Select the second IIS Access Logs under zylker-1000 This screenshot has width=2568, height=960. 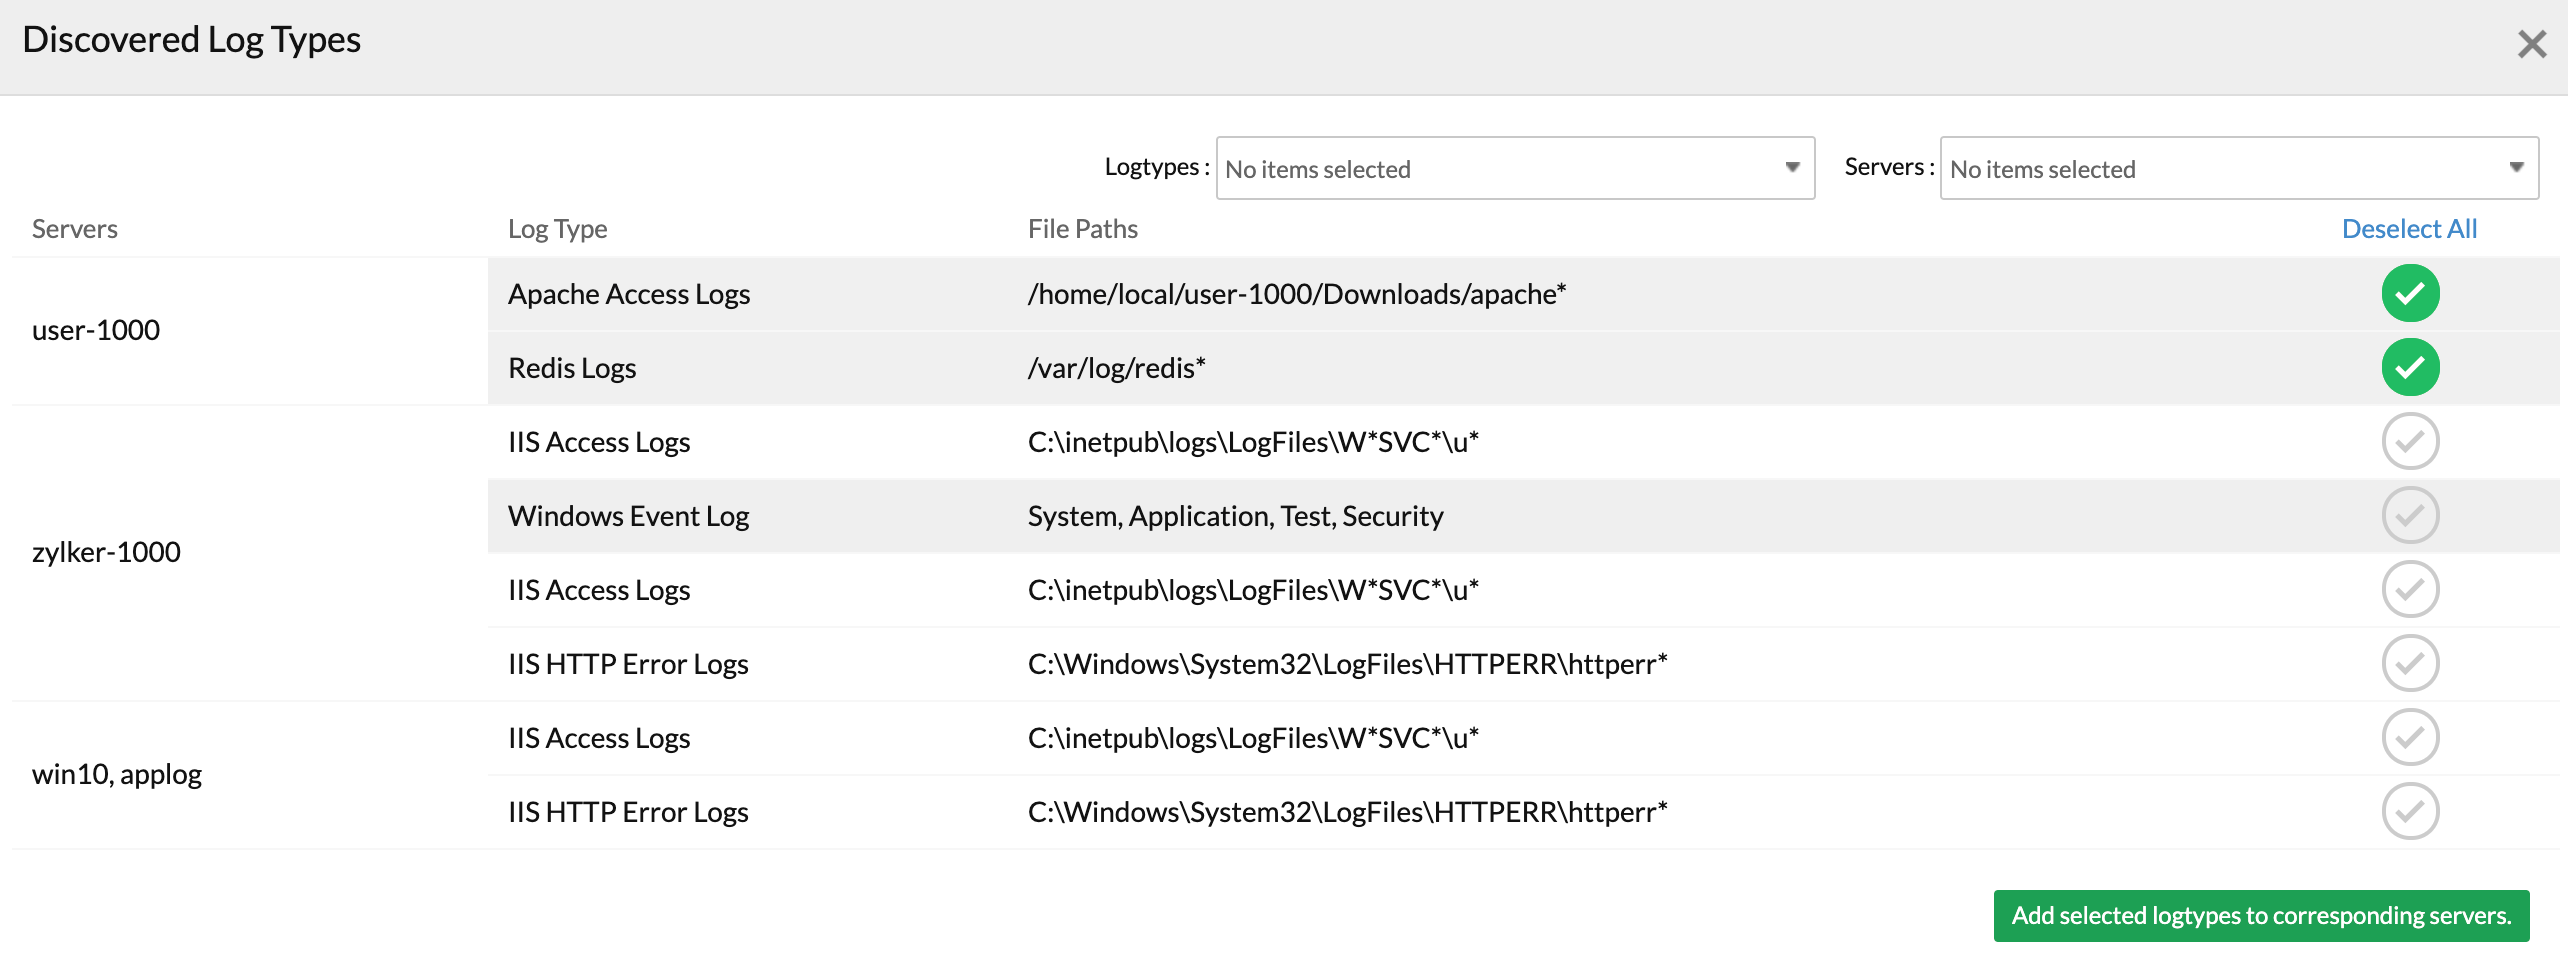coord(2410,589)
